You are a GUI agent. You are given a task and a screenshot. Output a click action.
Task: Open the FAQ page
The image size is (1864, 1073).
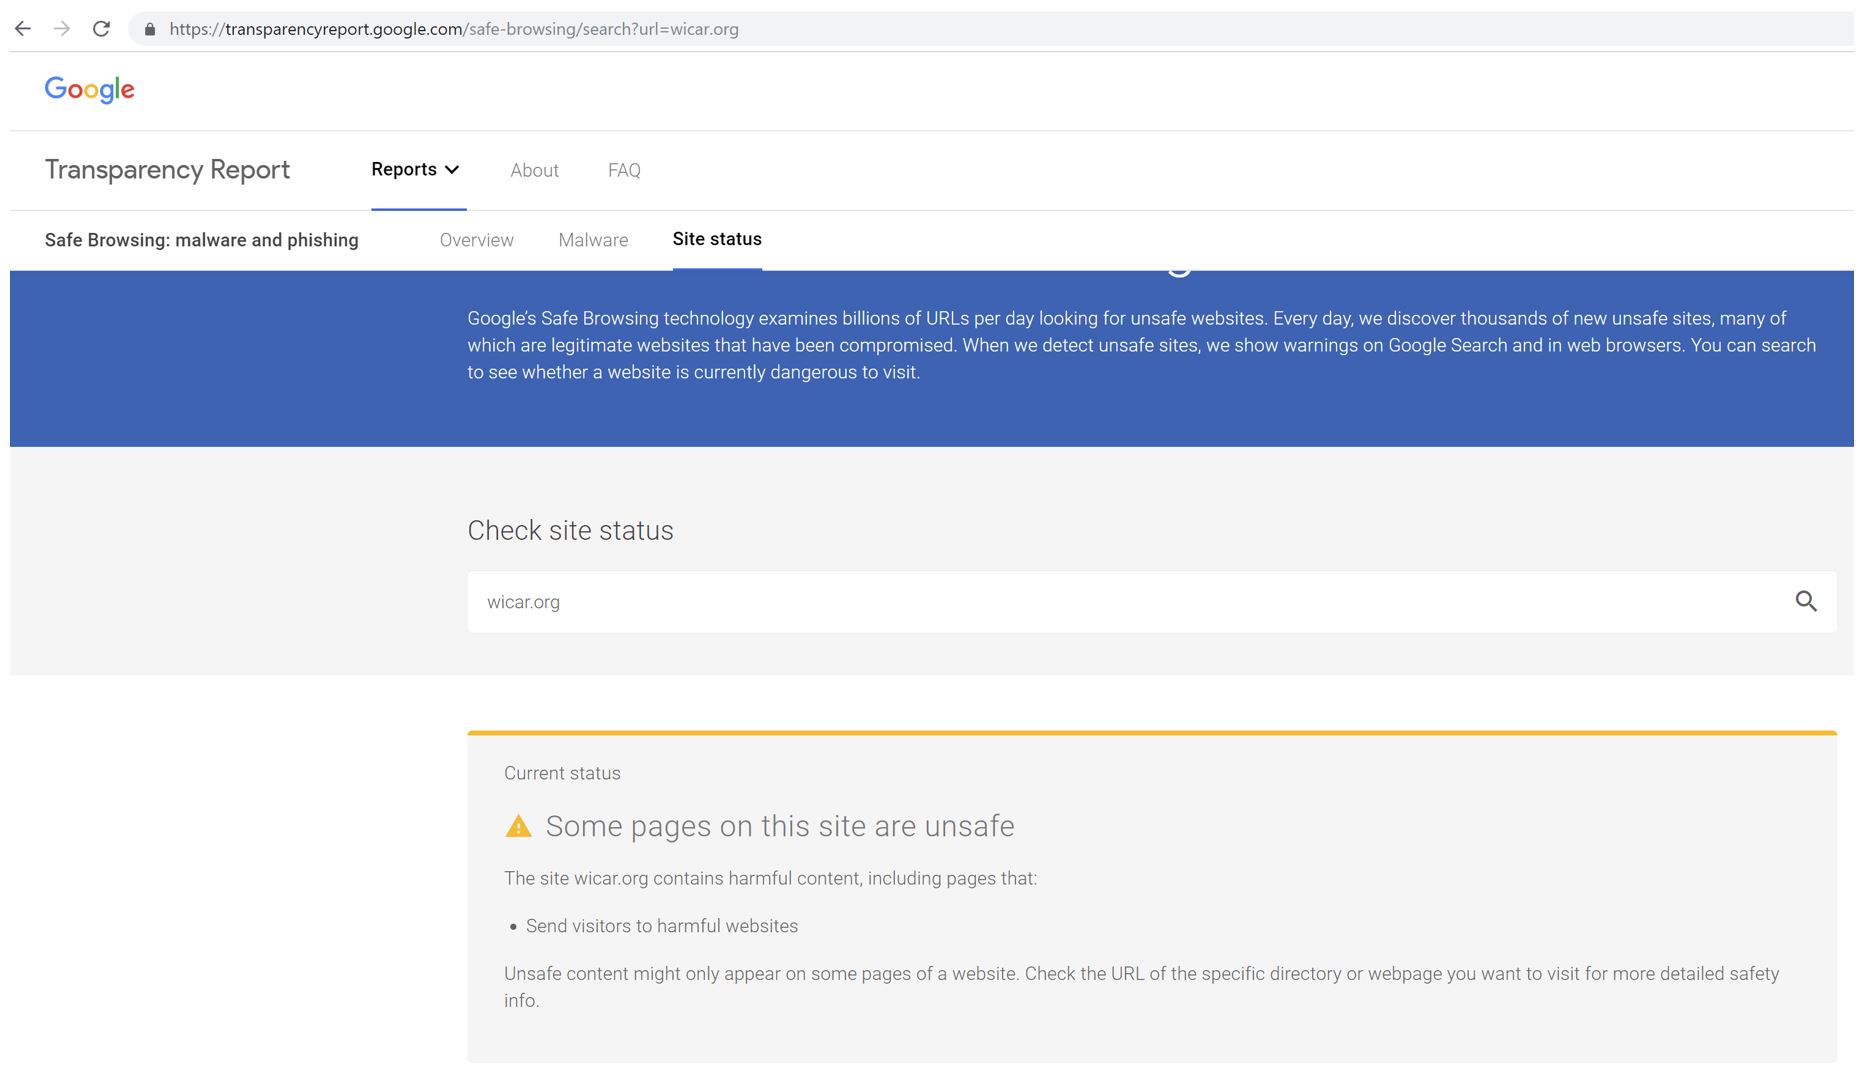624,171
